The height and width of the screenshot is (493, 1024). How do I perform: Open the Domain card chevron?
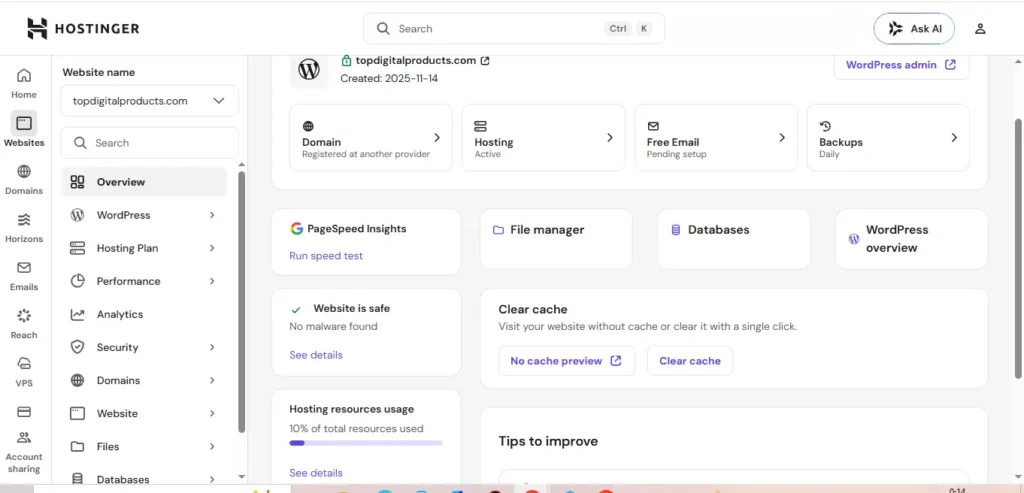click(x=437, y=138)
